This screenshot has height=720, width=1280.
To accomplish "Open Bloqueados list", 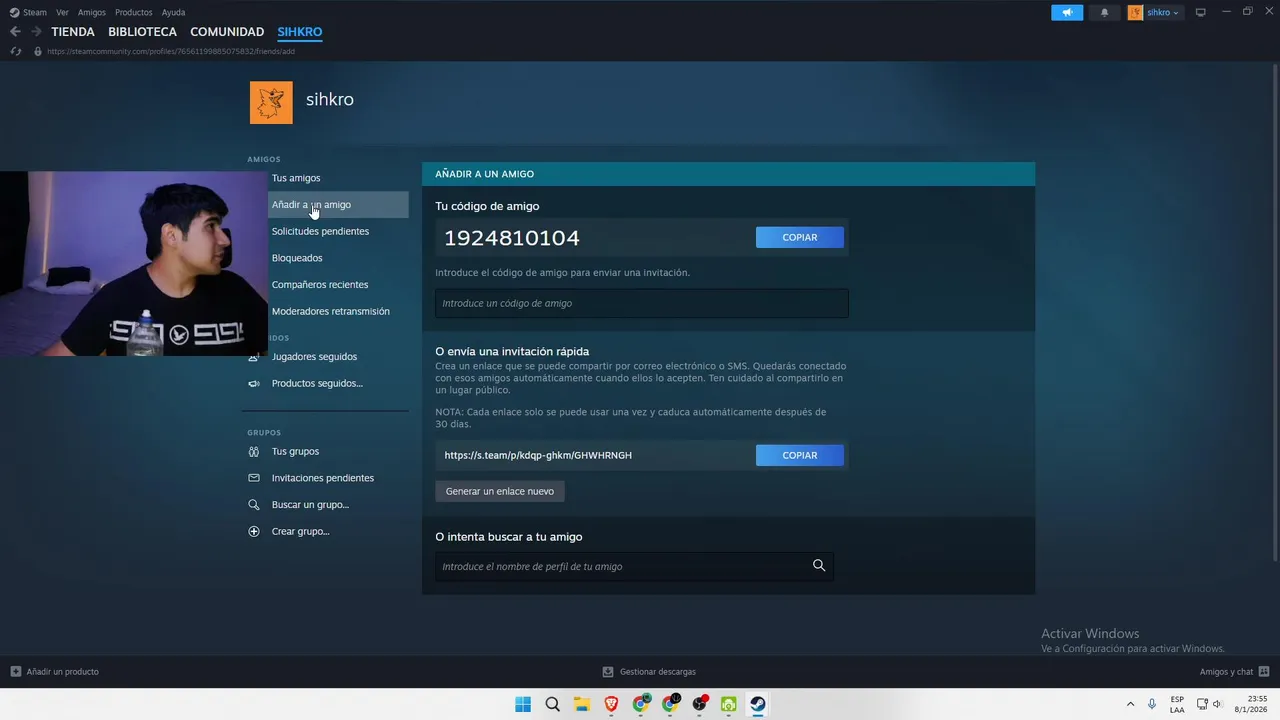I will [x=297, y=258].
